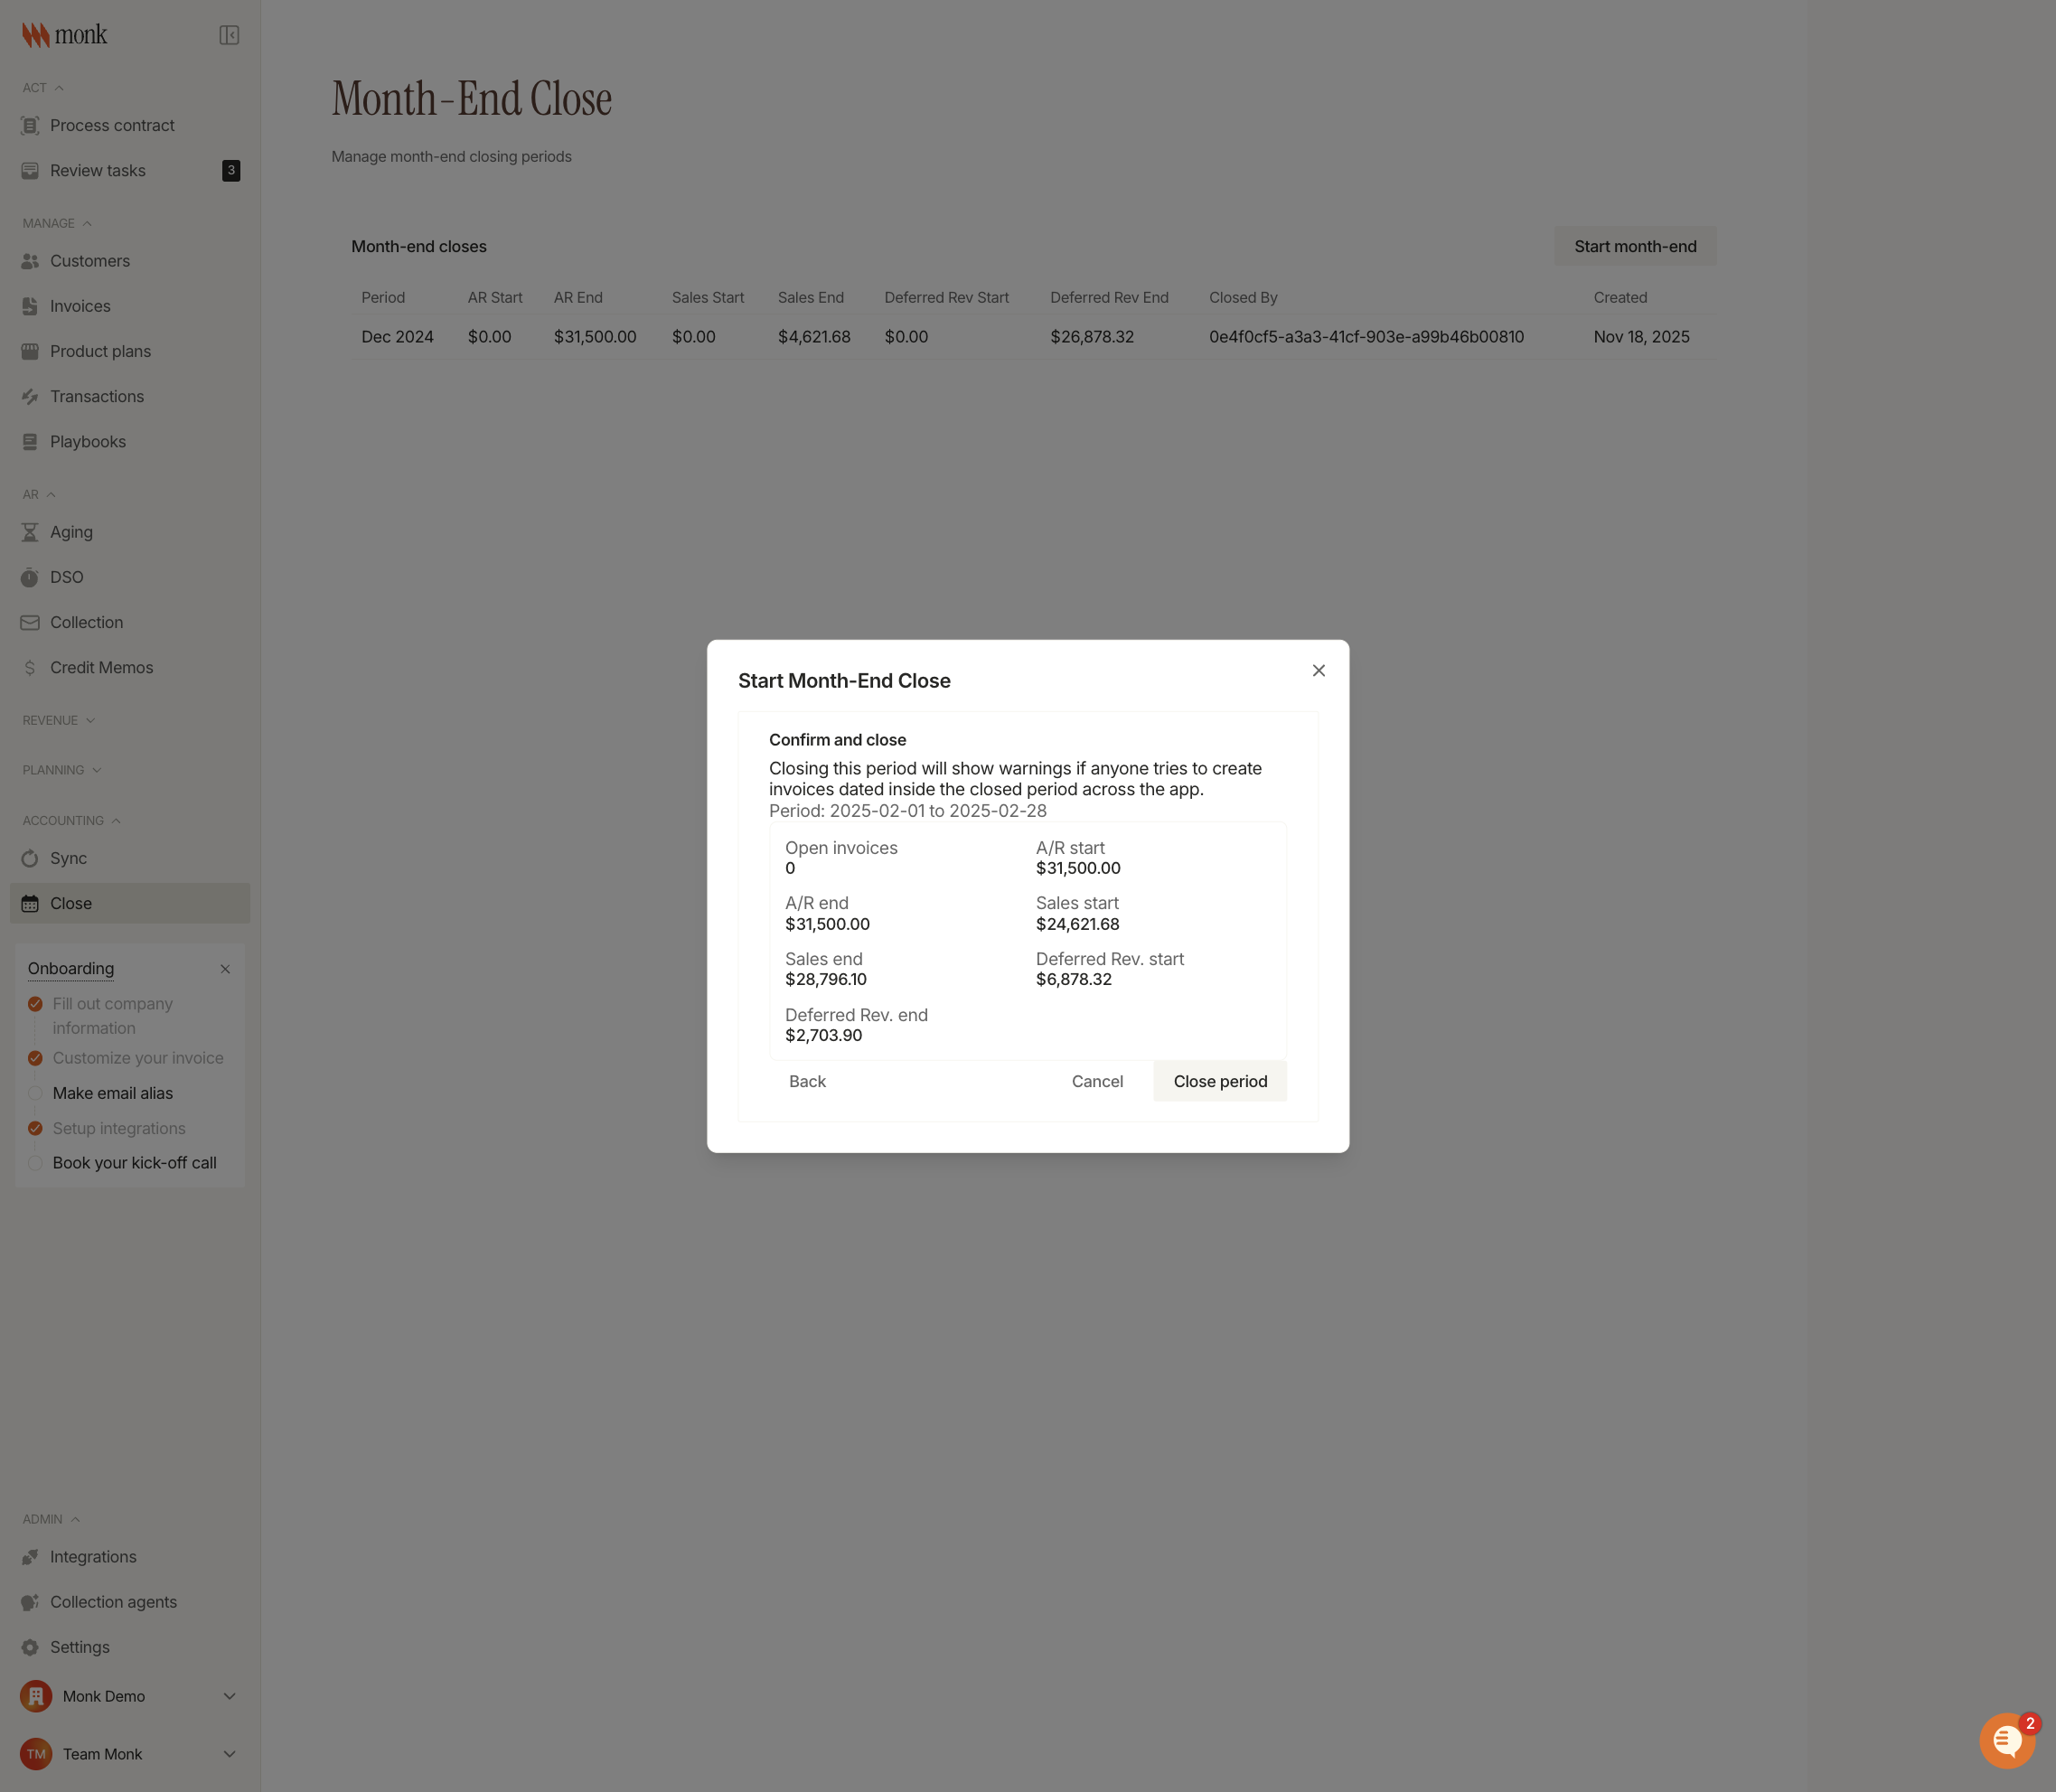The width and height of the screenshot is (2056, 1792).
Task: Click the Aging hourglass icon
Action: point(30,532)
